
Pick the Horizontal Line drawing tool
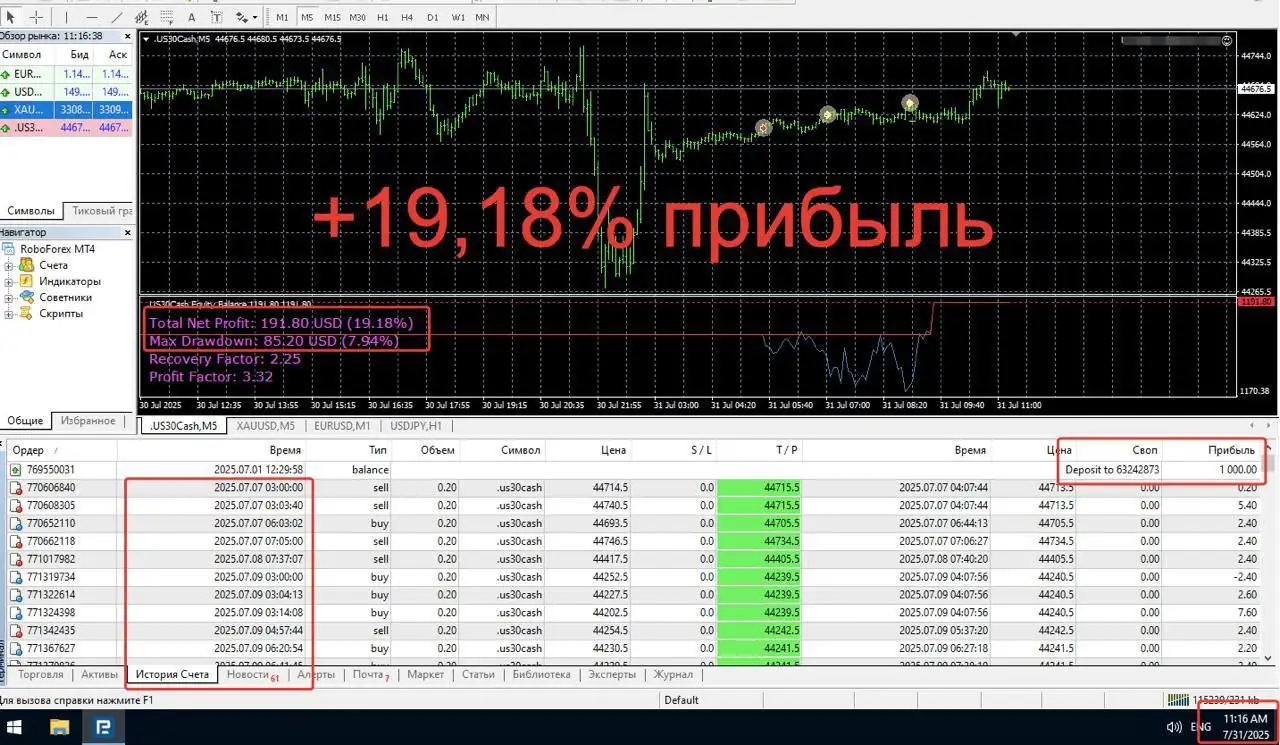click(x=92, y=17)
